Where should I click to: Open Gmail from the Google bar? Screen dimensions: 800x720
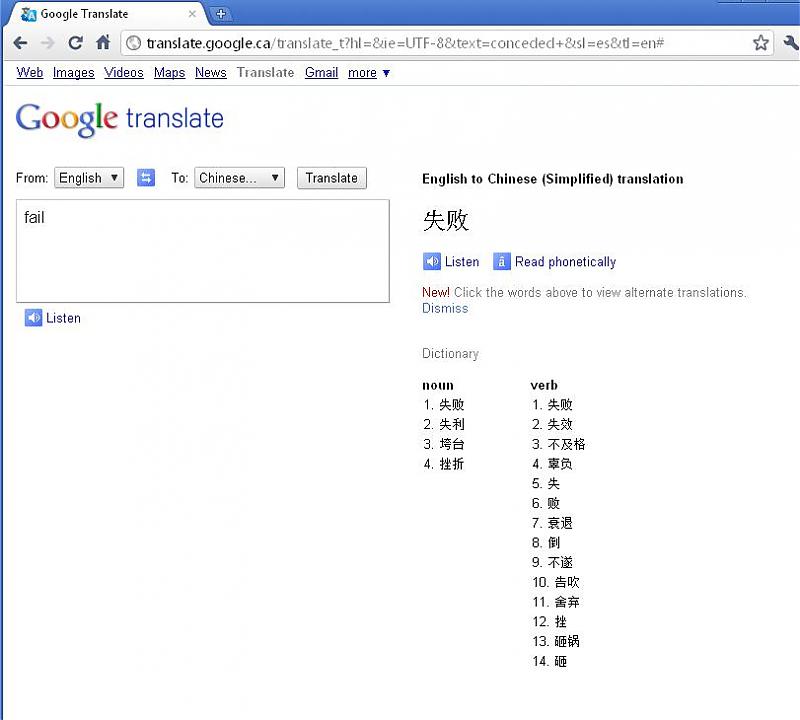(x=321, y=73)
